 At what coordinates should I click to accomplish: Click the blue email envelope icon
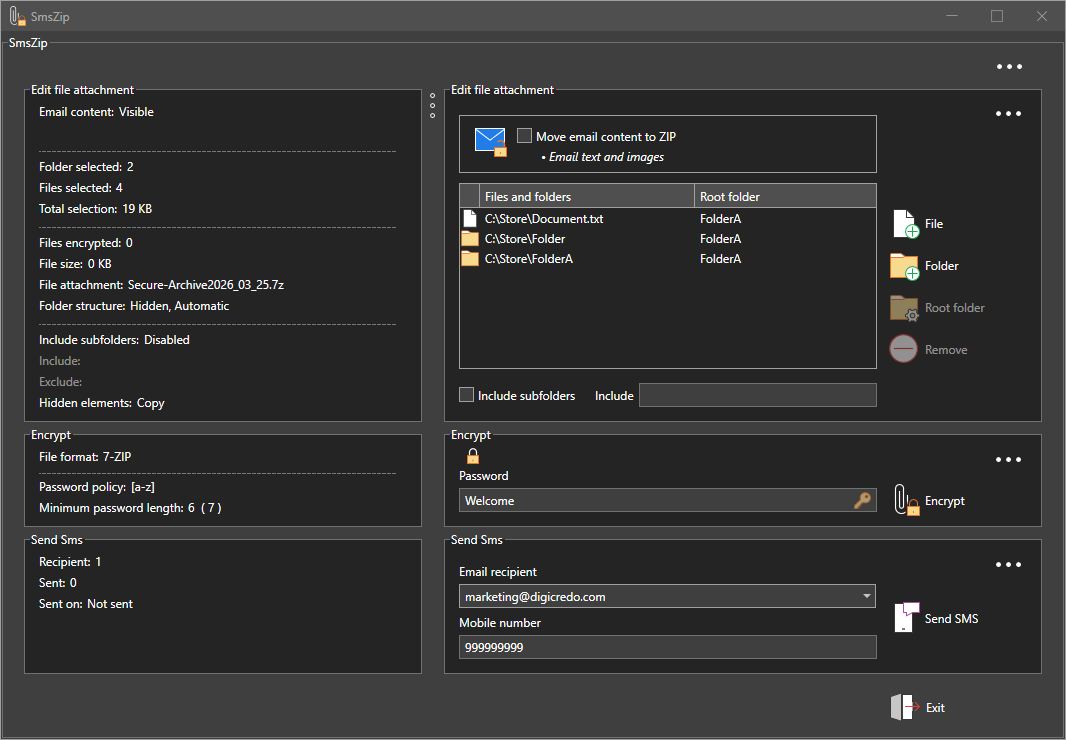(490, 141)
